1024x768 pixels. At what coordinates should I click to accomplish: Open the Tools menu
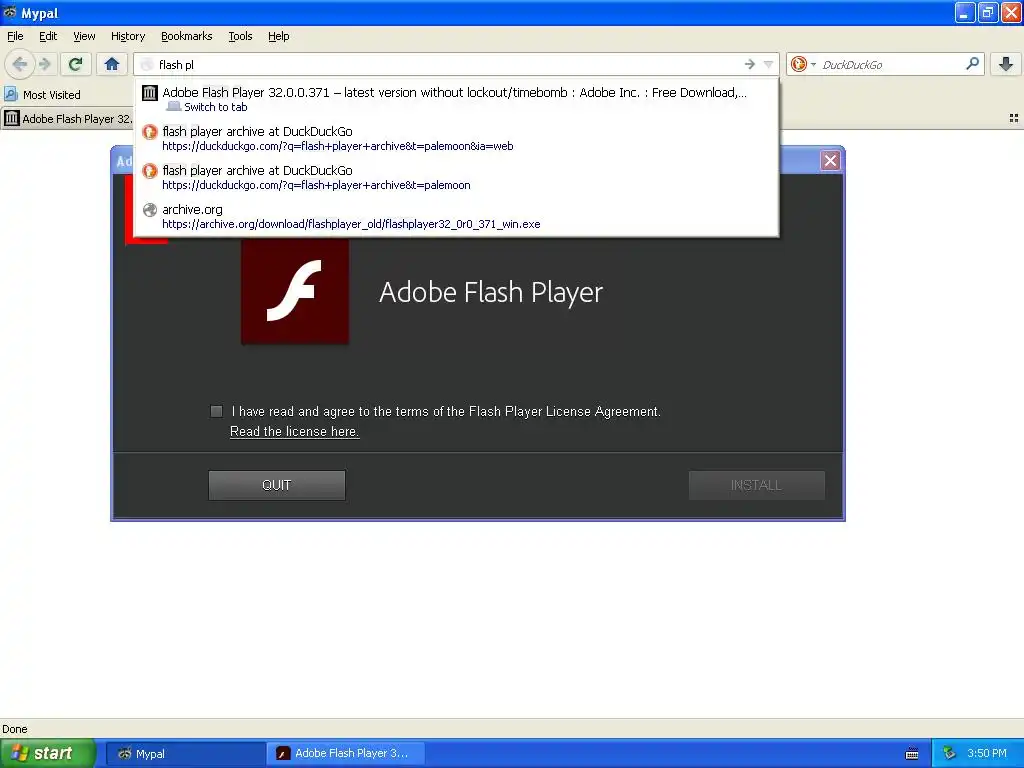[240, 36]
